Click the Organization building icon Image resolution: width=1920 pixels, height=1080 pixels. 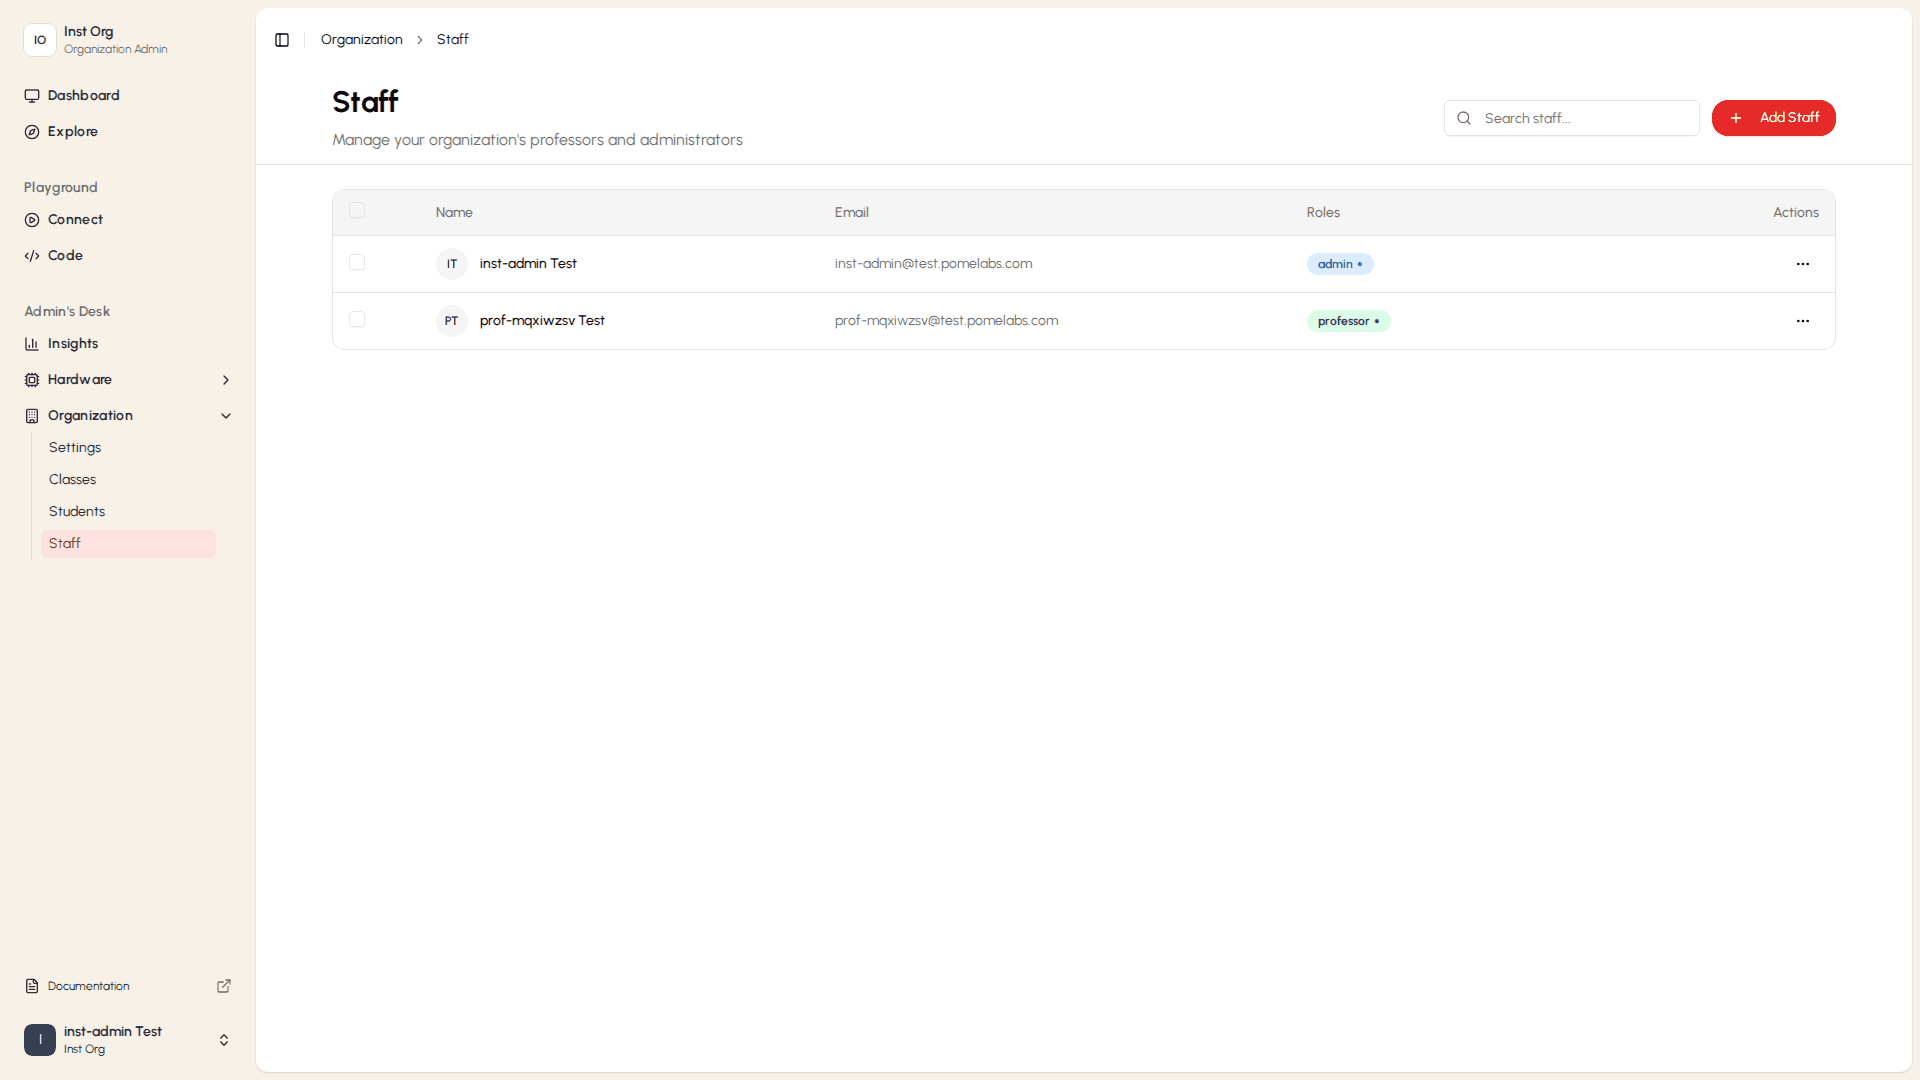pyautogui.click(x=32, y=416)
